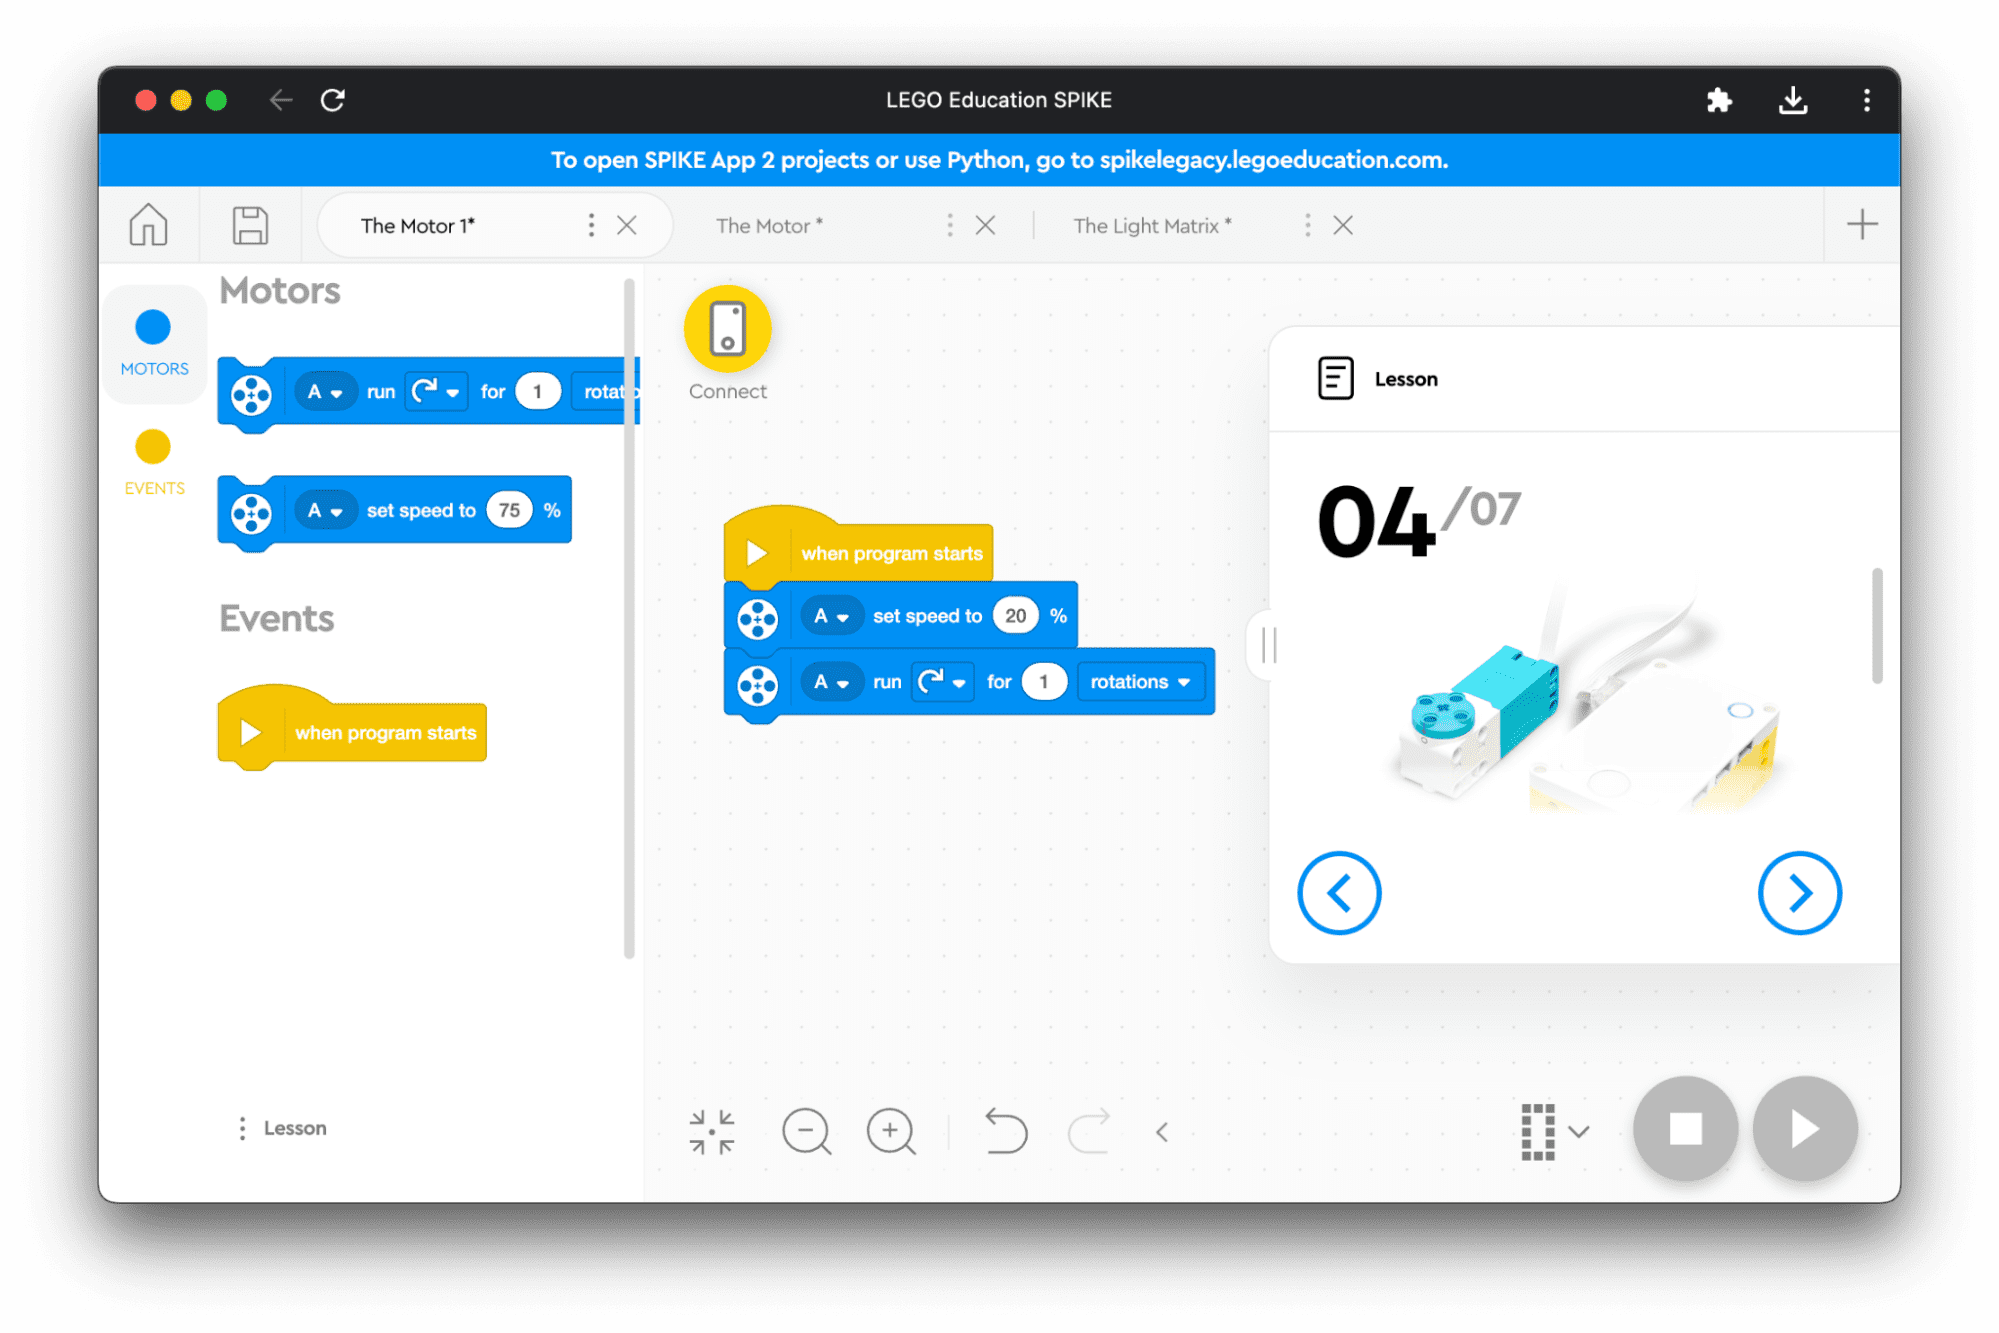Toggle the zoom out control
1999x1333 pixels.
806,1131
